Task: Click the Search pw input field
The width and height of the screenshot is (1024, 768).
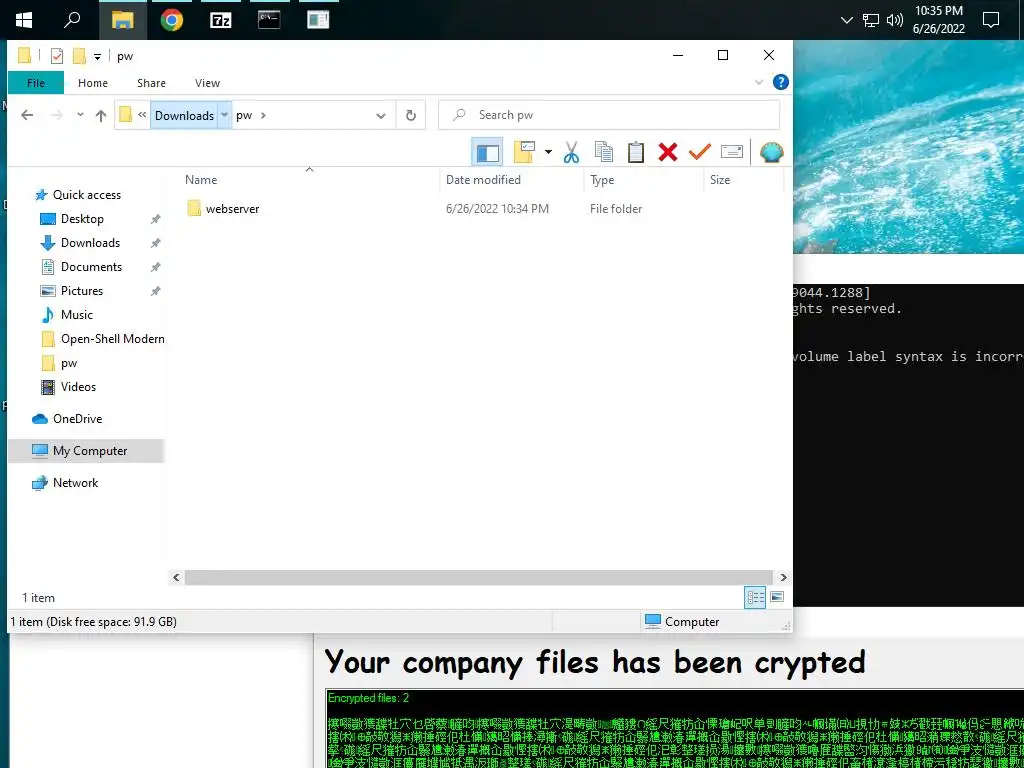Action: [609, 115]
